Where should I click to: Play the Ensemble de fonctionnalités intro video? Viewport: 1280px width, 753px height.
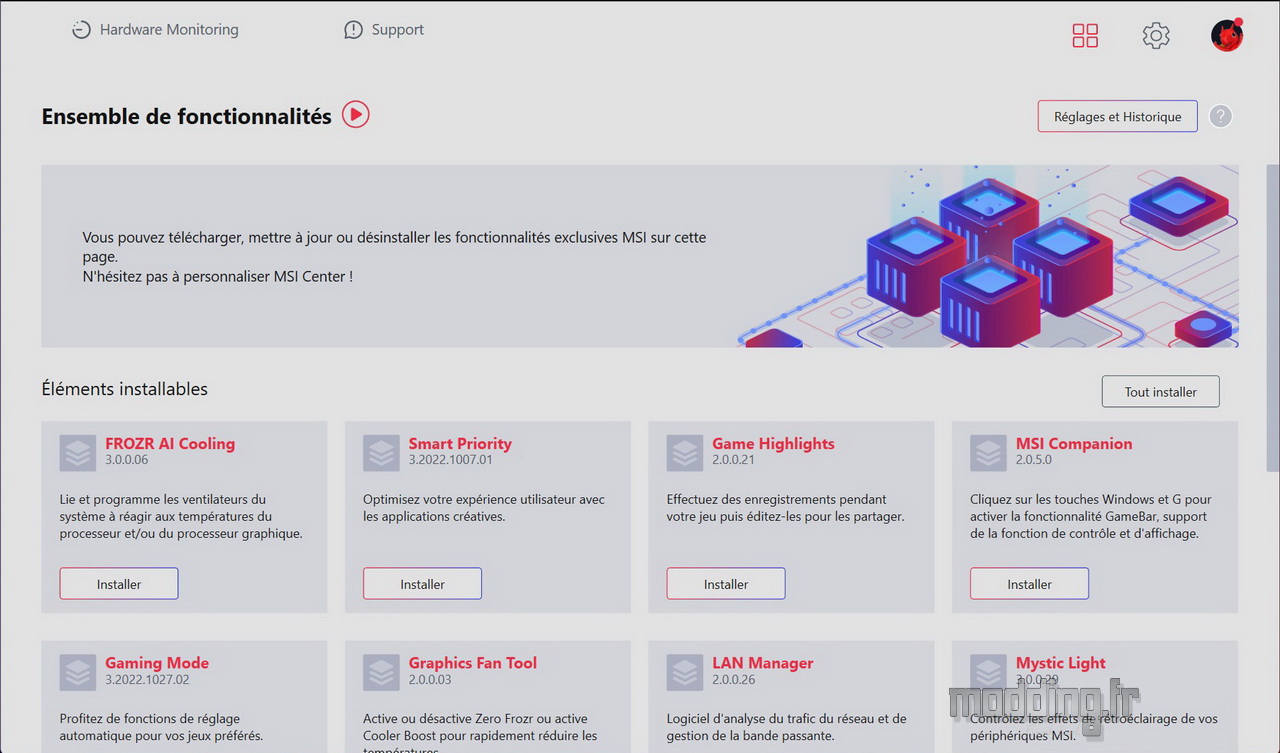[356, 115]
